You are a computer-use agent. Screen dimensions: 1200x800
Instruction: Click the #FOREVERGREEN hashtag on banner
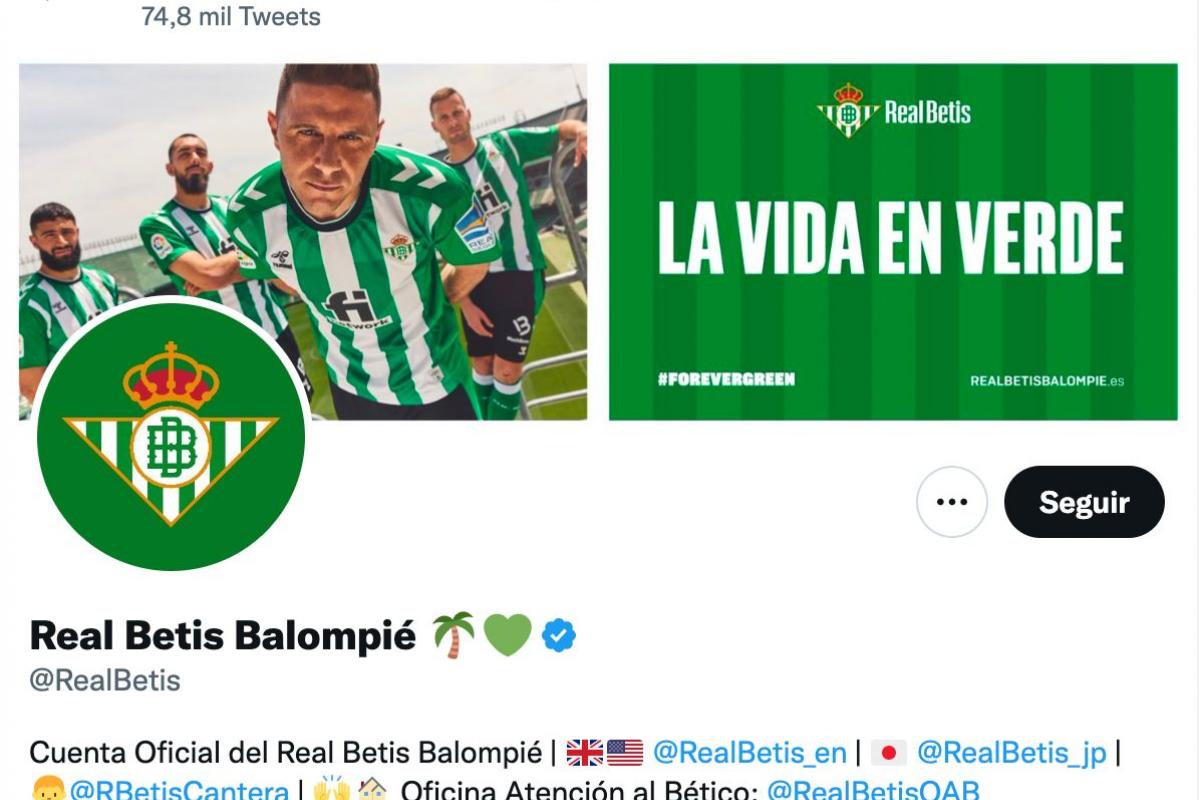(726, 380)
